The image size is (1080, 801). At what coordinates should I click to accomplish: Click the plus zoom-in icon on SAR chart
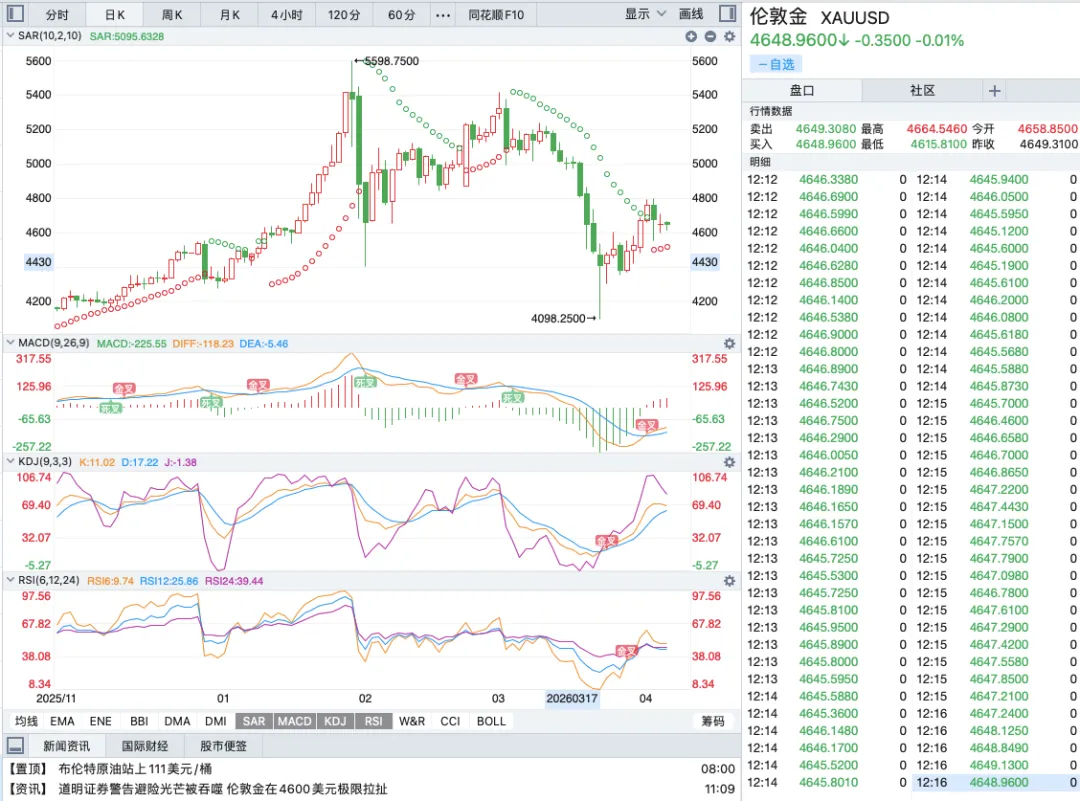pyautogui.click(x=691, y=36)
